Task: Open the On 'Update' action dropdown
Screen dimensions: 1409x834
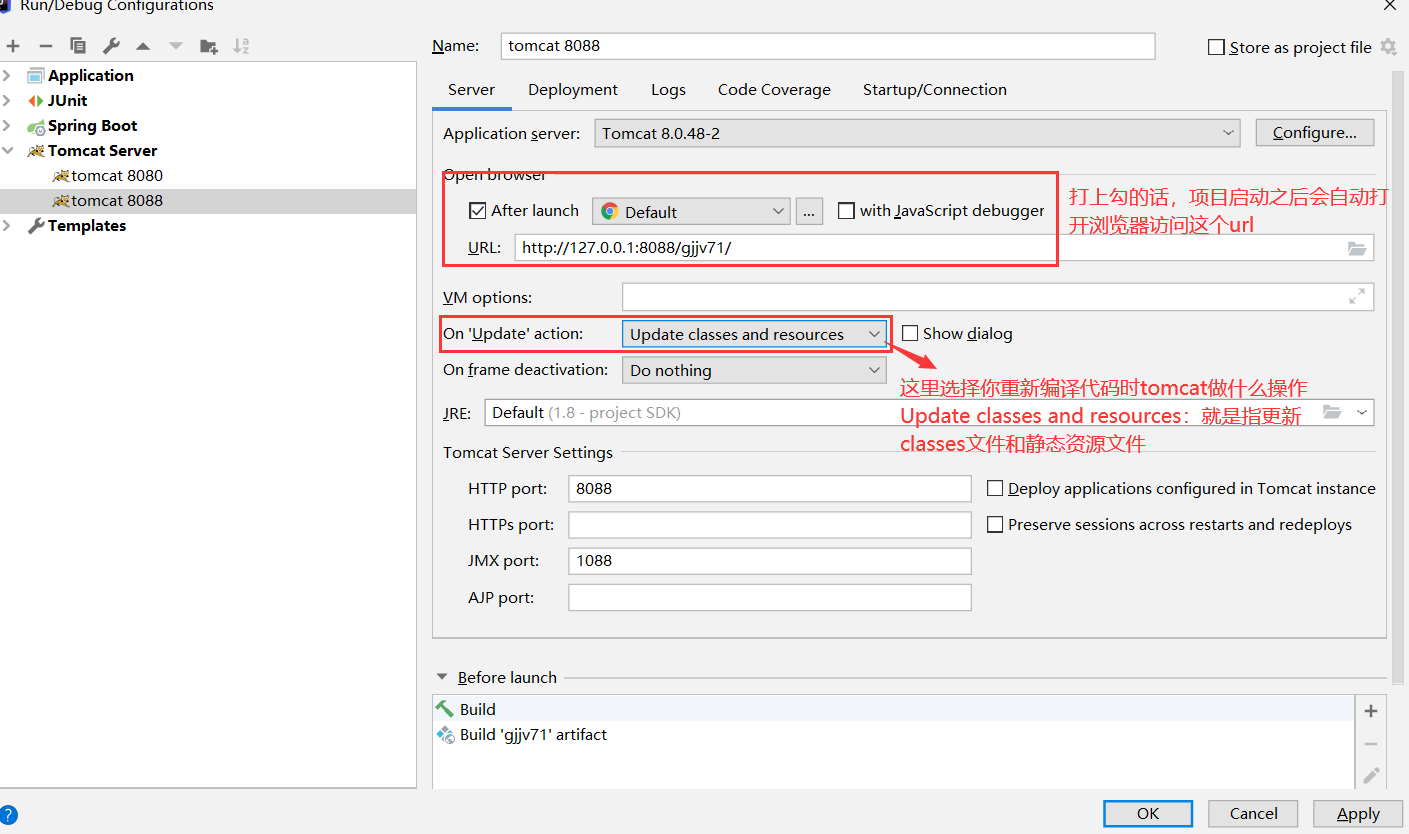Action: coord(754,334)
